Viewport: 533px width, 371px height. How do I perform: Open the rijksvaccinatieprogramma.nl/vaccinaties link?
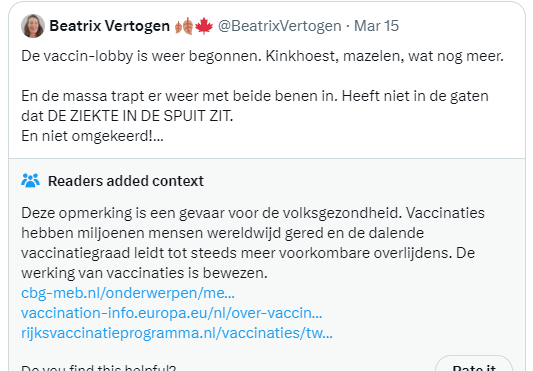177,333
